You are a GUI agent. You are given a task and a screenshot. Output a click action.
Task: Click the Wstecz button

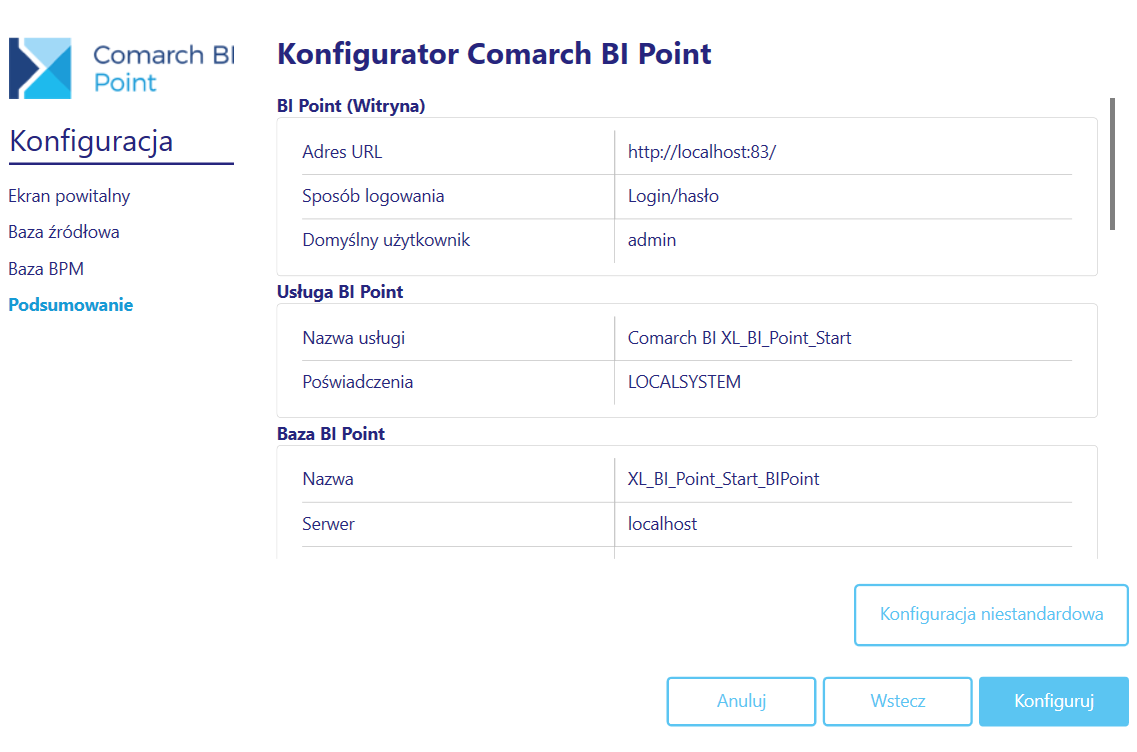tap(898, 701)
